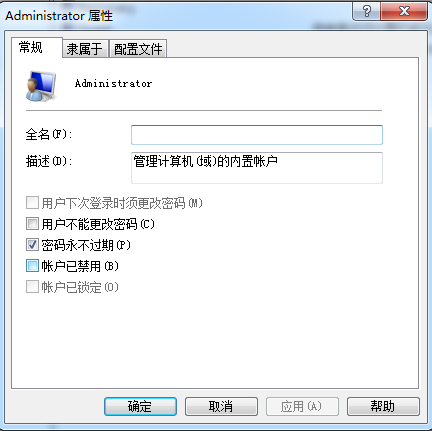The height and width of the screenshot is (431, 432).
Task: Click the 应用(A) button
Action: coord(302,406)
